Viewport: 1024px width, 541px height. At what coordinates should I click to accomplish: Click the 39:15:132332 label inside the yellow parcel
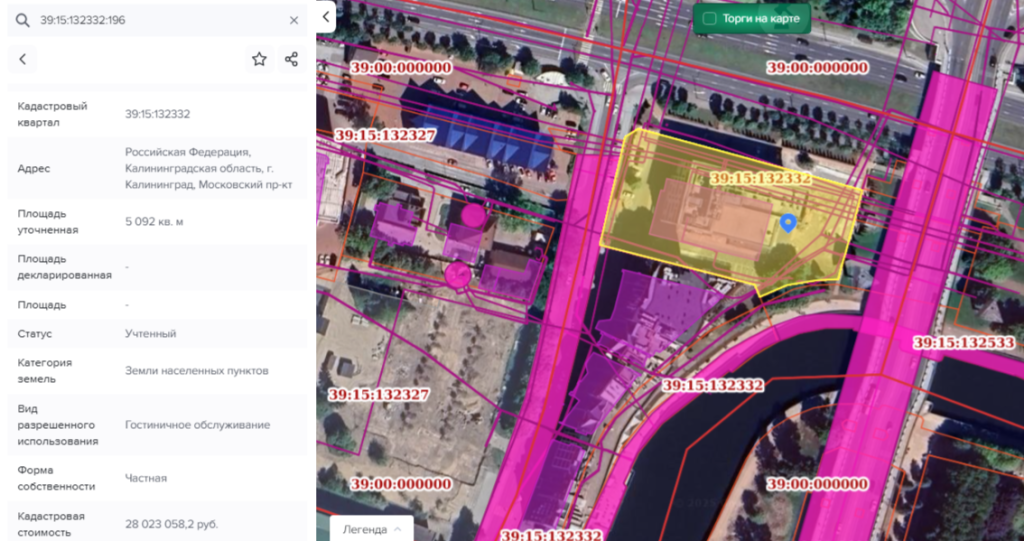pyautogui.click(x=759, y=178)
